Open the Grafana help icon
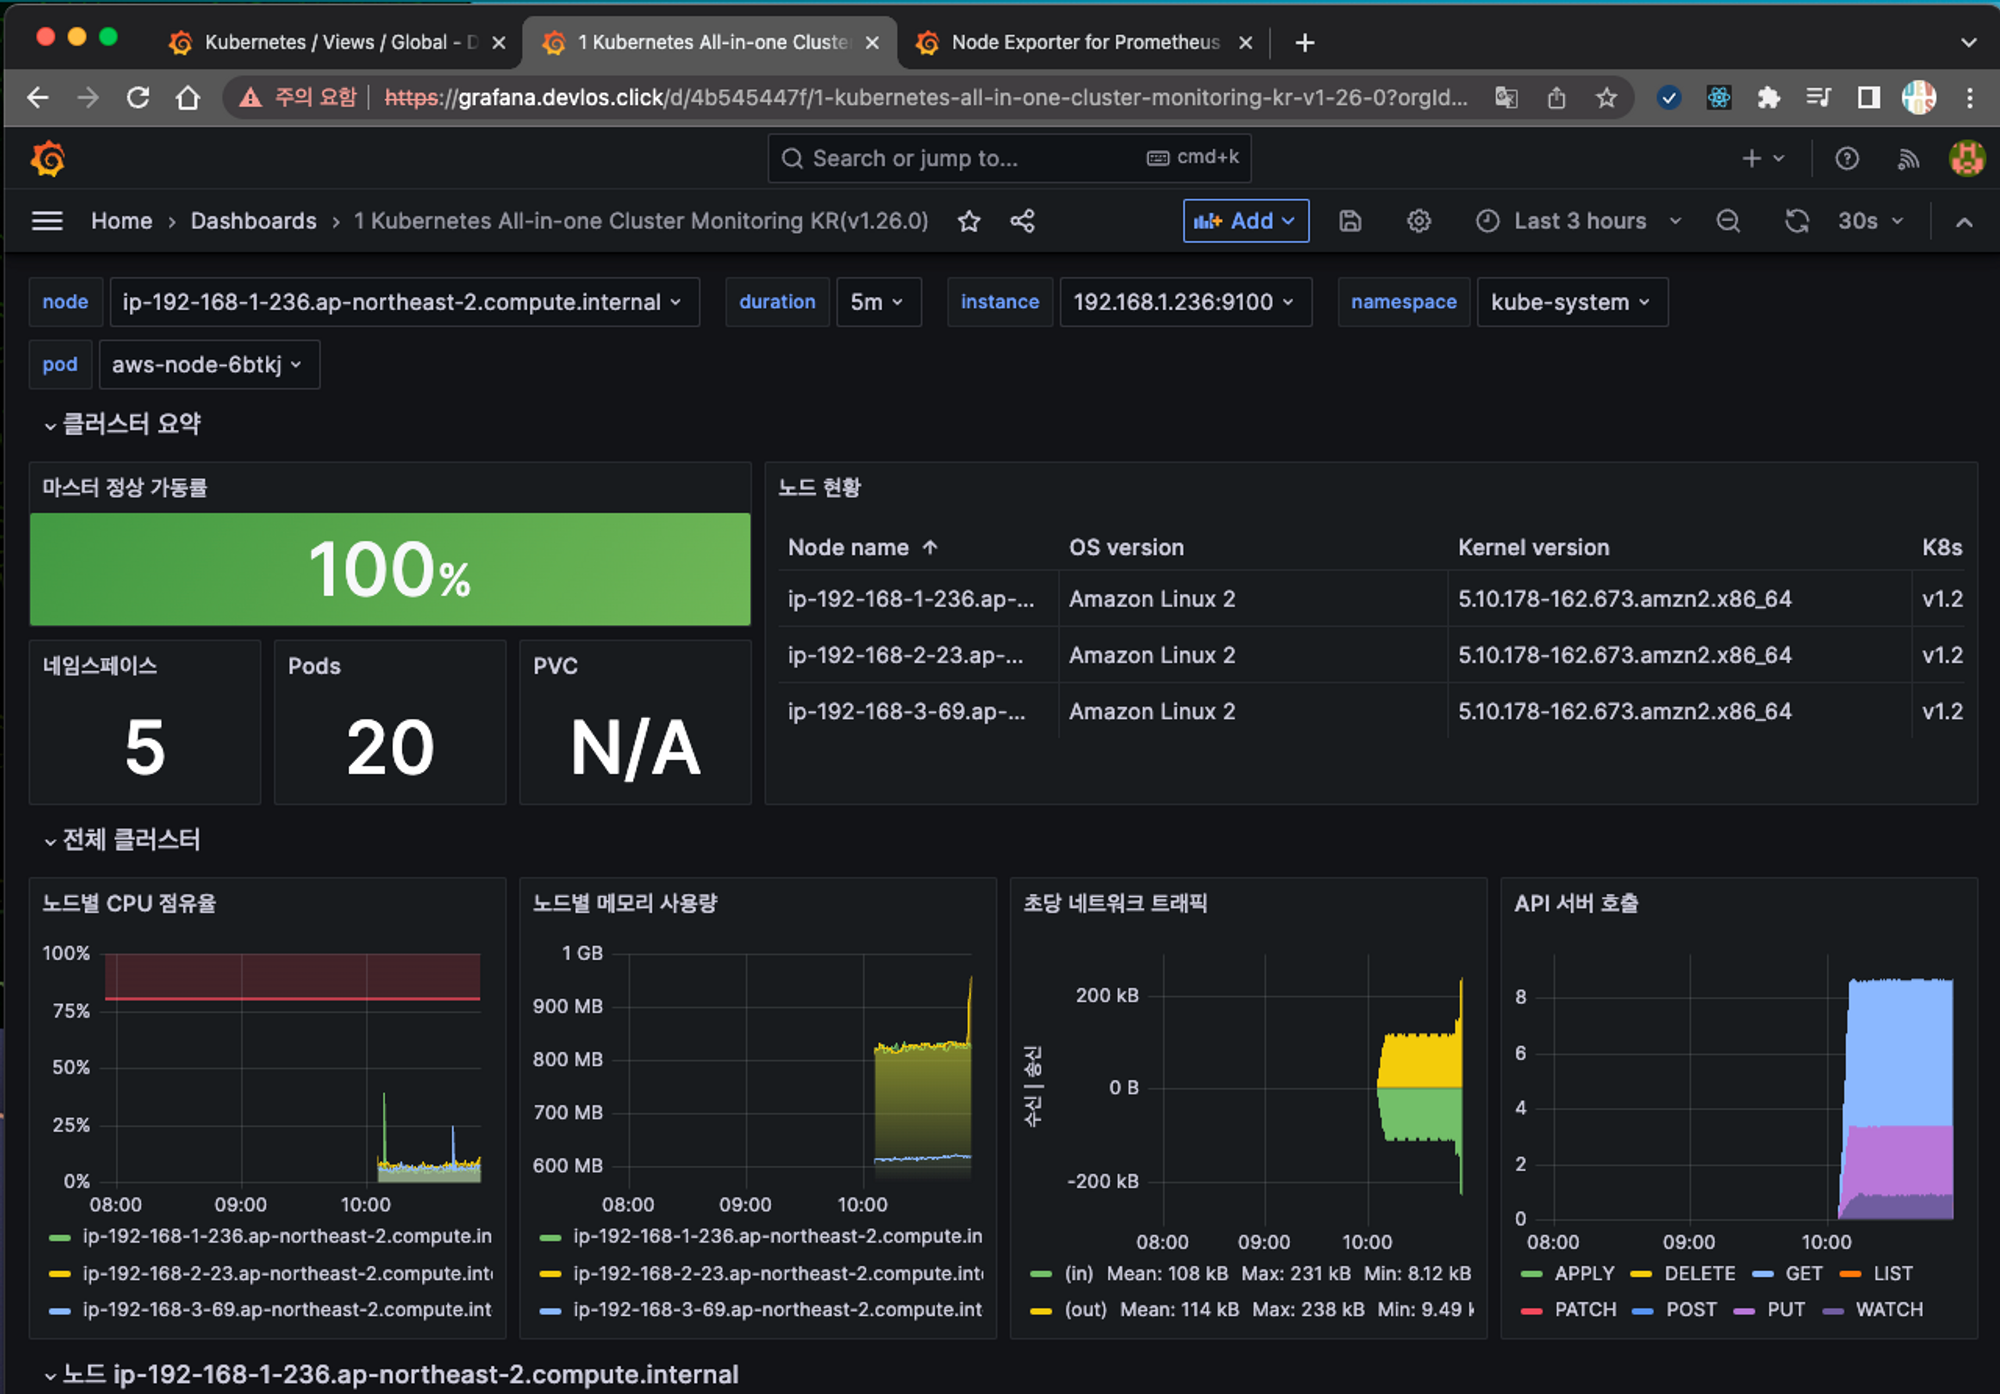Screen dimensions: 2000x1394 click(x=1847, y=158)
